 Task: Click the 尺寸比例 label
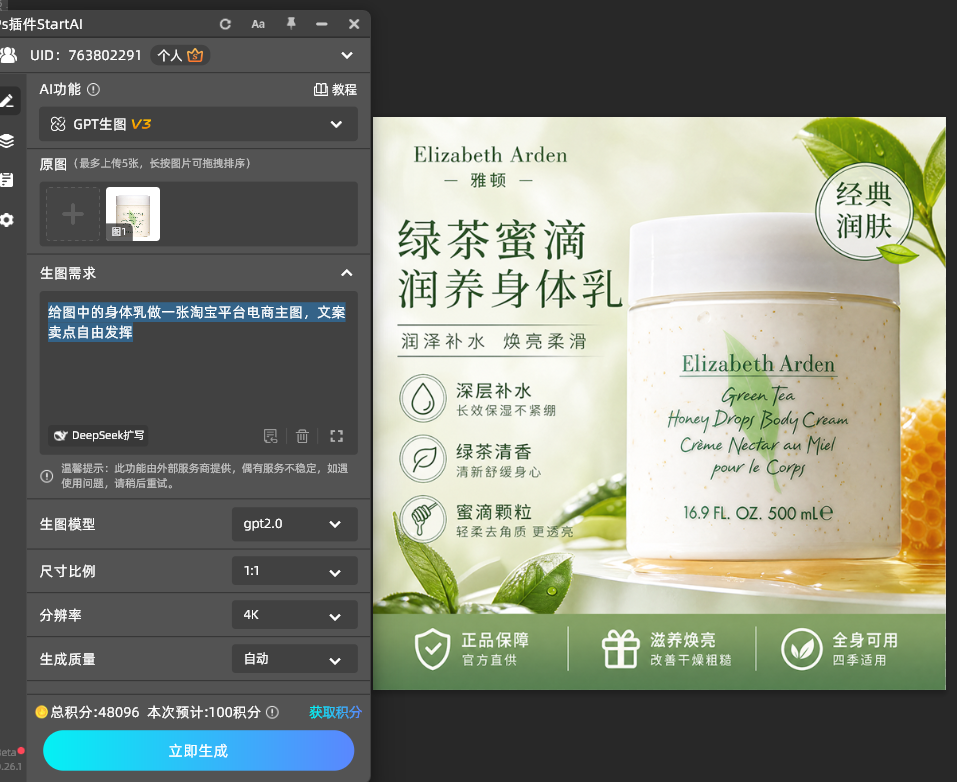(67, 571)
